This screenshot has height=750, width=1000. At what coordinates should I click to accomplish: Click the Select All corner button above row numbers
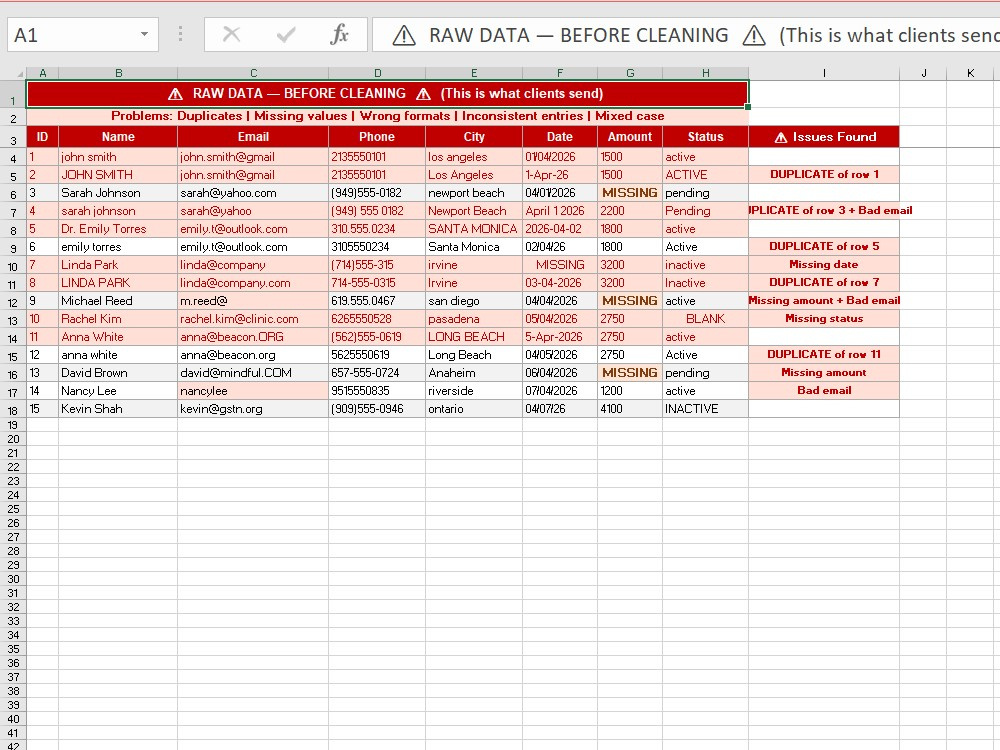21,71
